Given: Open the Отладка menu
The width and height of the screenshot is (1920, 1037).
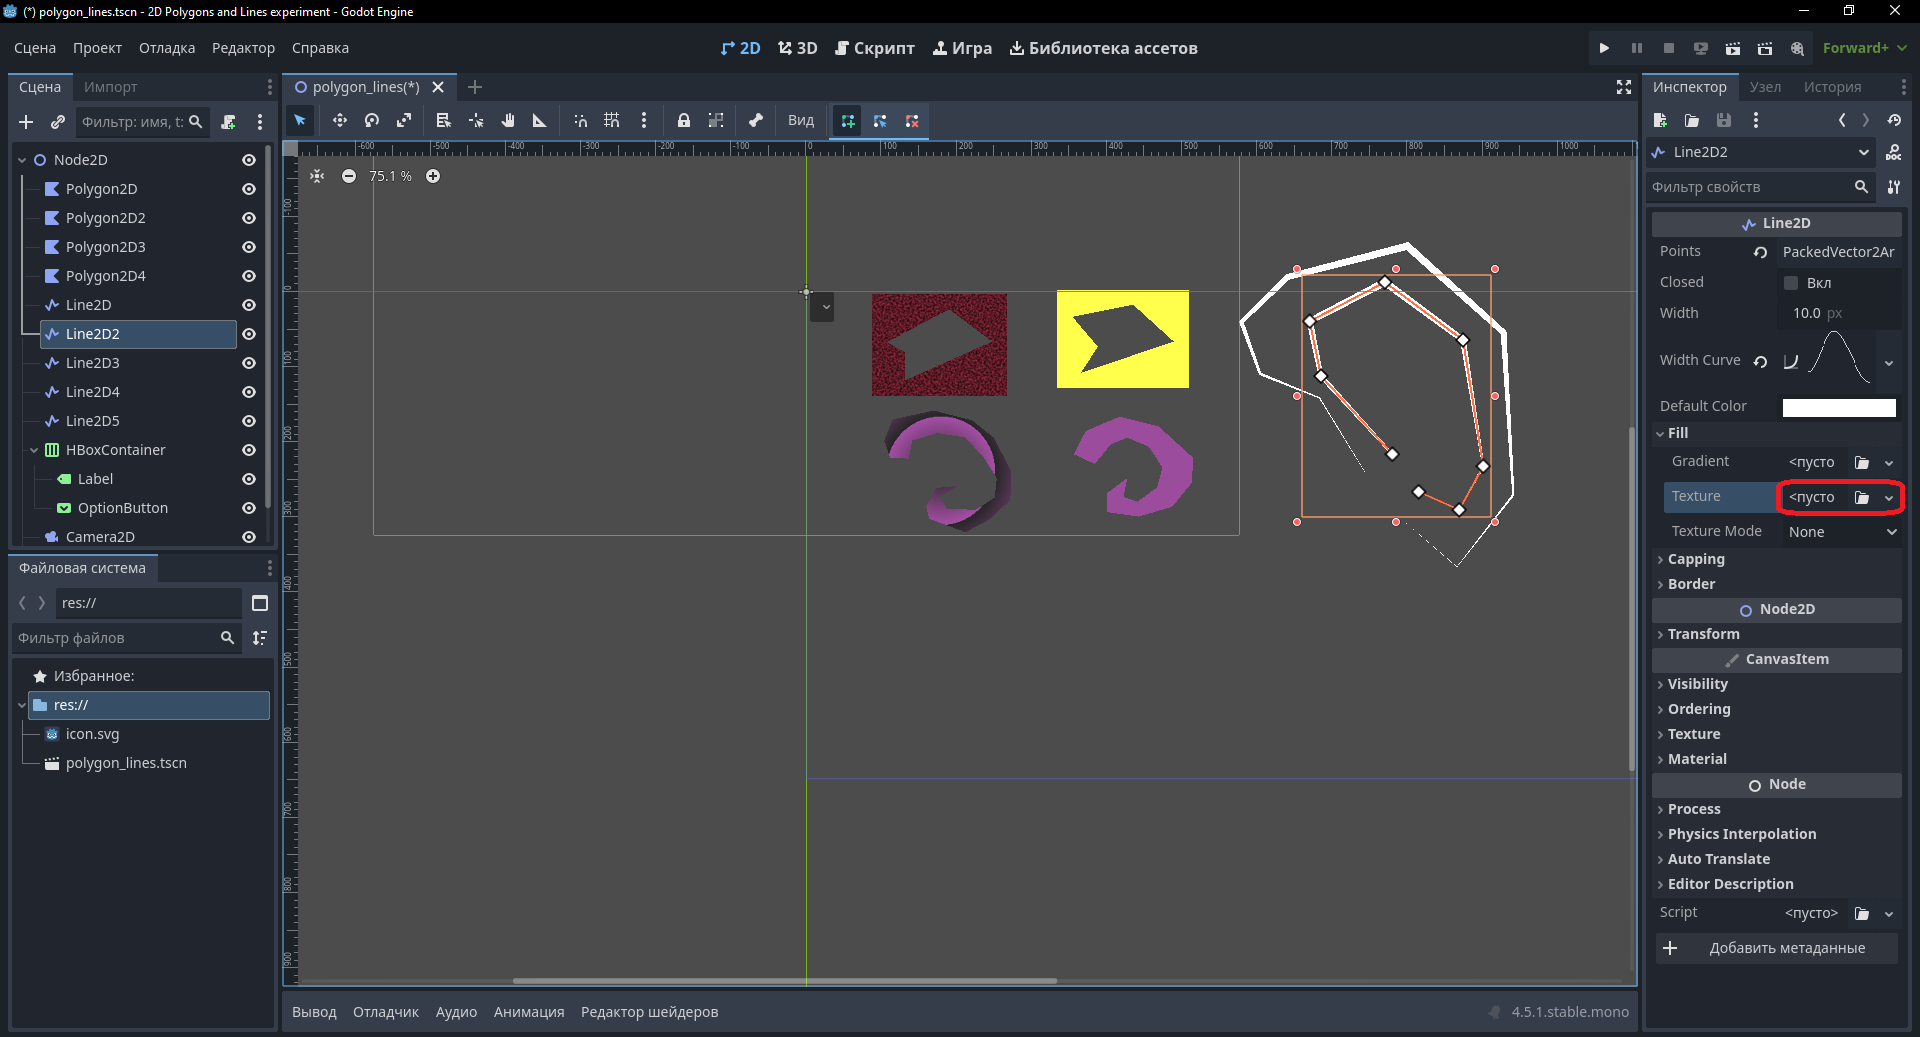Looking at the screenshot, I should pos(167,48).
